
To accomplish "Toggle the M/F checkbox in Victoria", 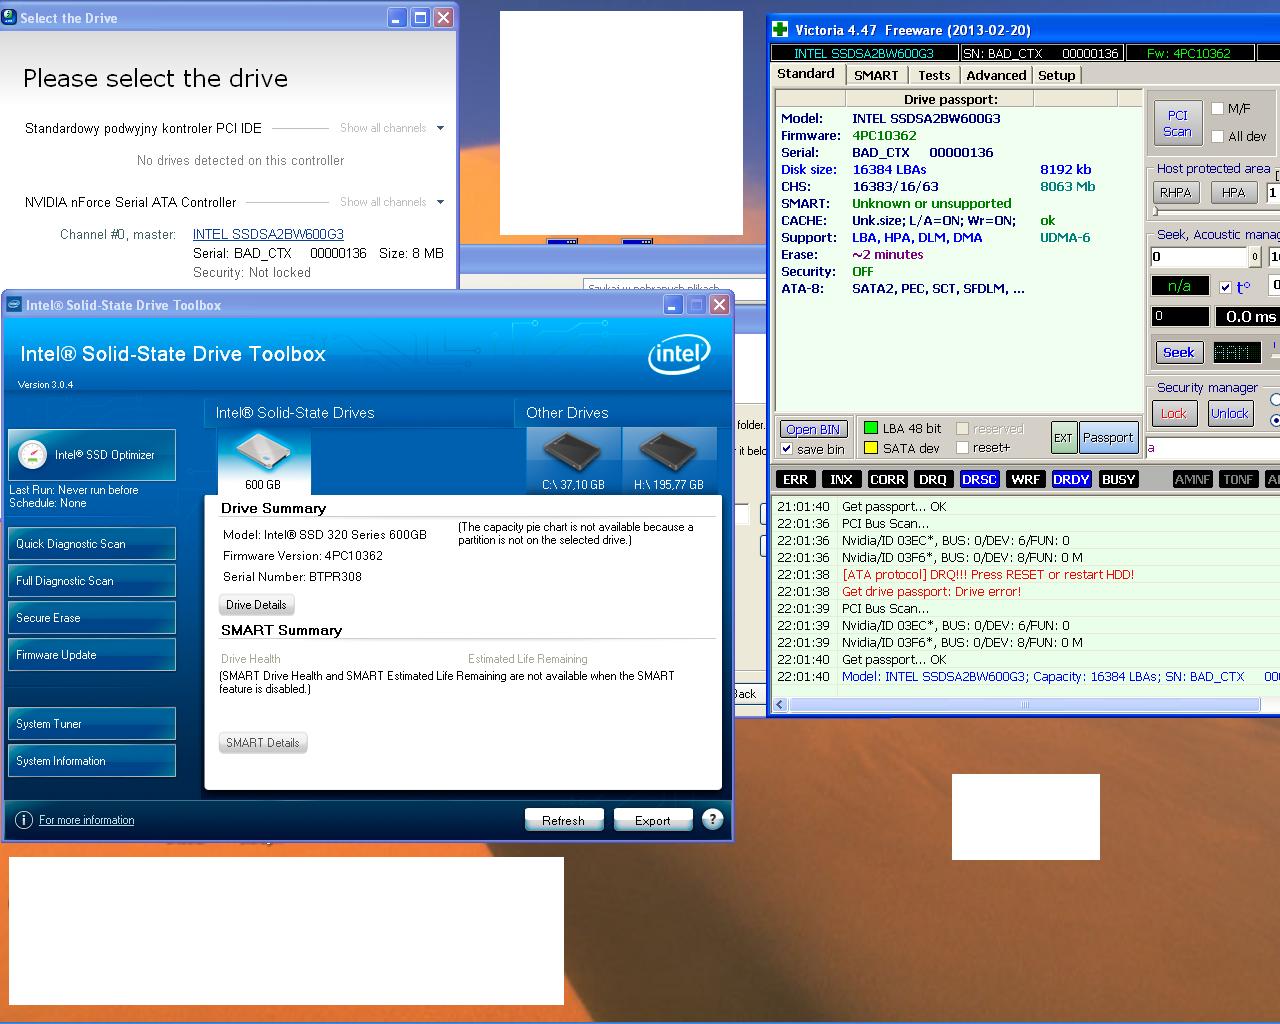I will point(1217,108).
